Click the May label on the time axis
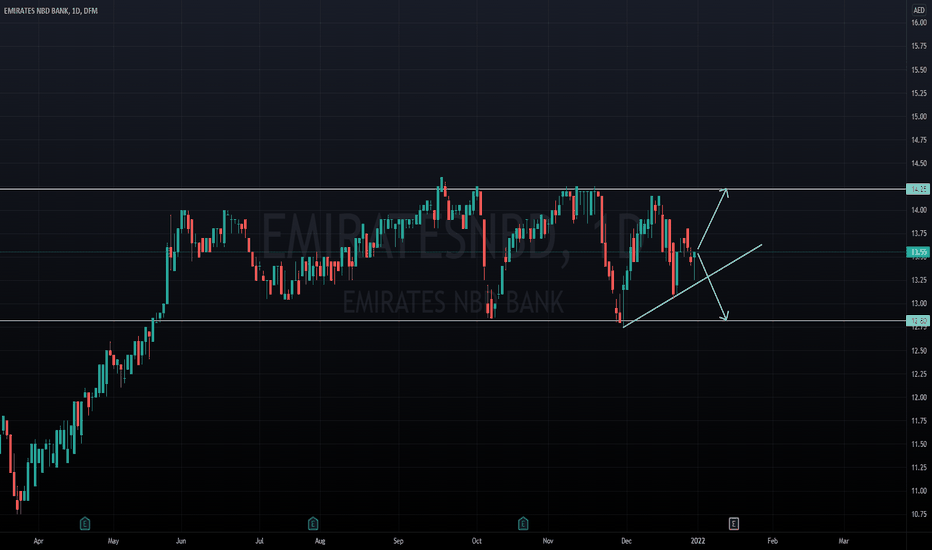 114,541
